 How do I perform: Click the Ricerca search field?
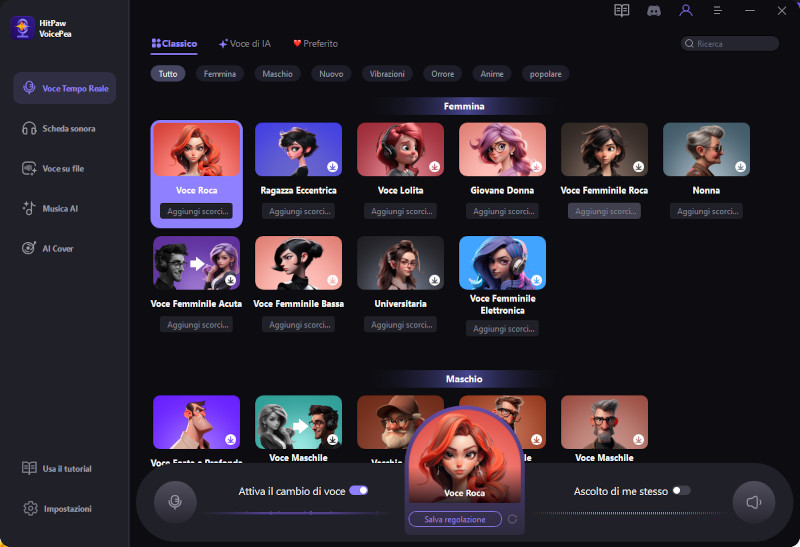[x=734, y=44]
